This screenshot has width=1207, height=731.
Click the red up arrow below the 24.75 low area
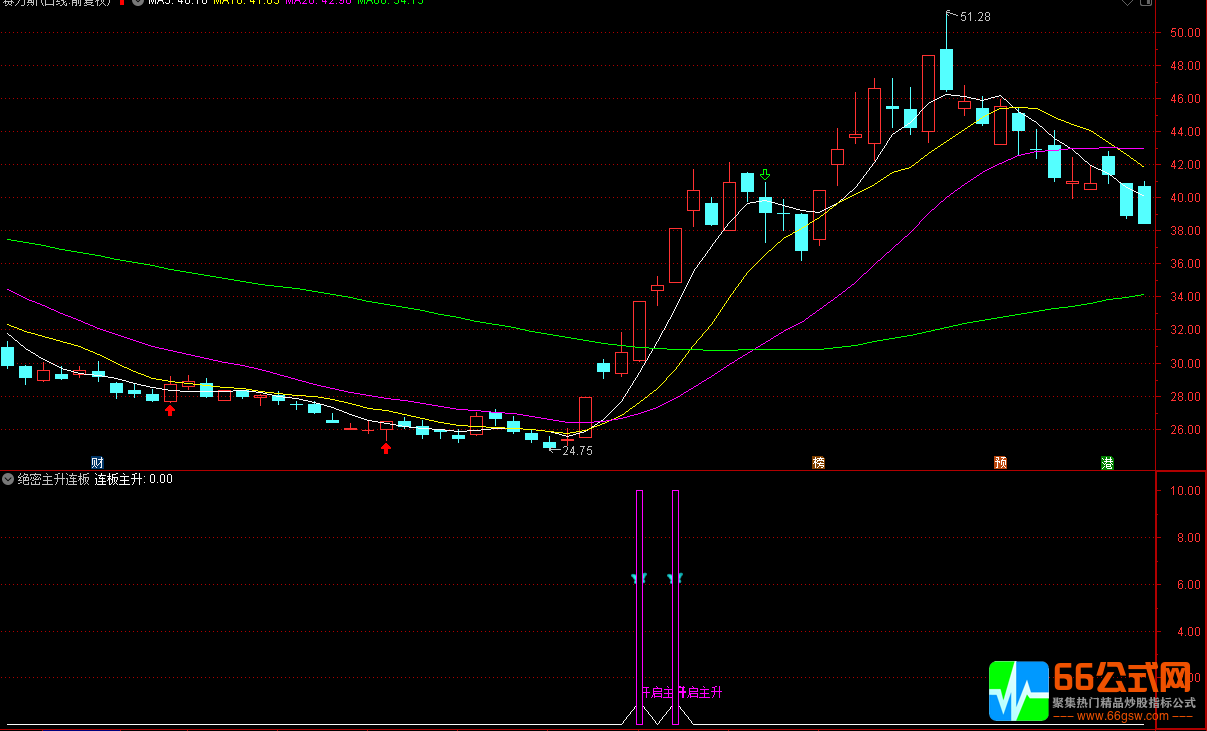tap(386, 448)
